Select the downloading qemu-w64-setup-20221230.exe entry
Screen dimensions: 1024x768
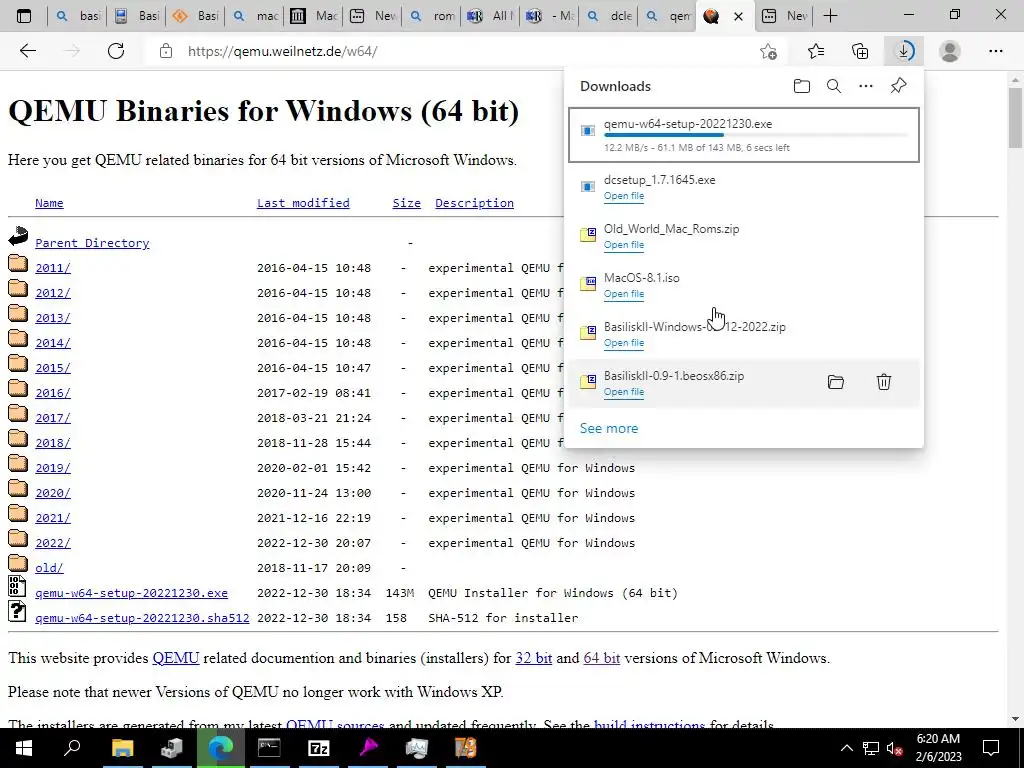tap(744, 135)
